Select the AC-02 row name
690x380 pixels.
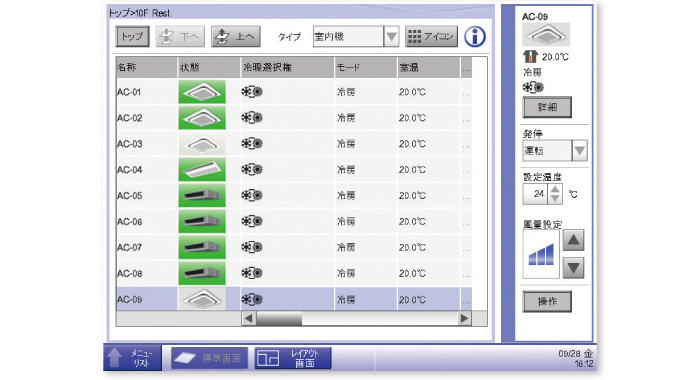click(129, 118)
